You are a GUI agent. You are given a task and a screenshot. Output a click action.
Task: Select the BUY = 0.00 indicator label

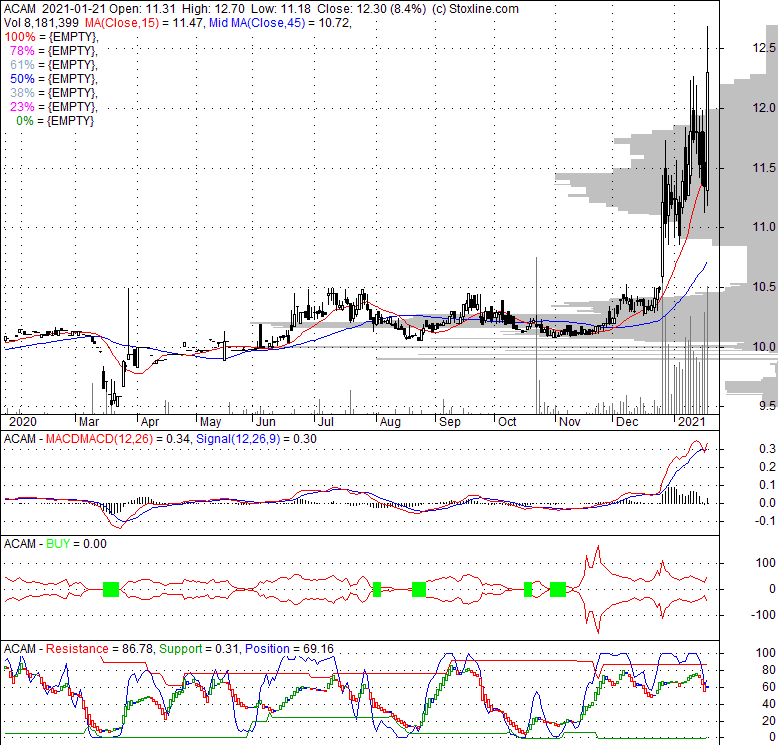point(76,544)
